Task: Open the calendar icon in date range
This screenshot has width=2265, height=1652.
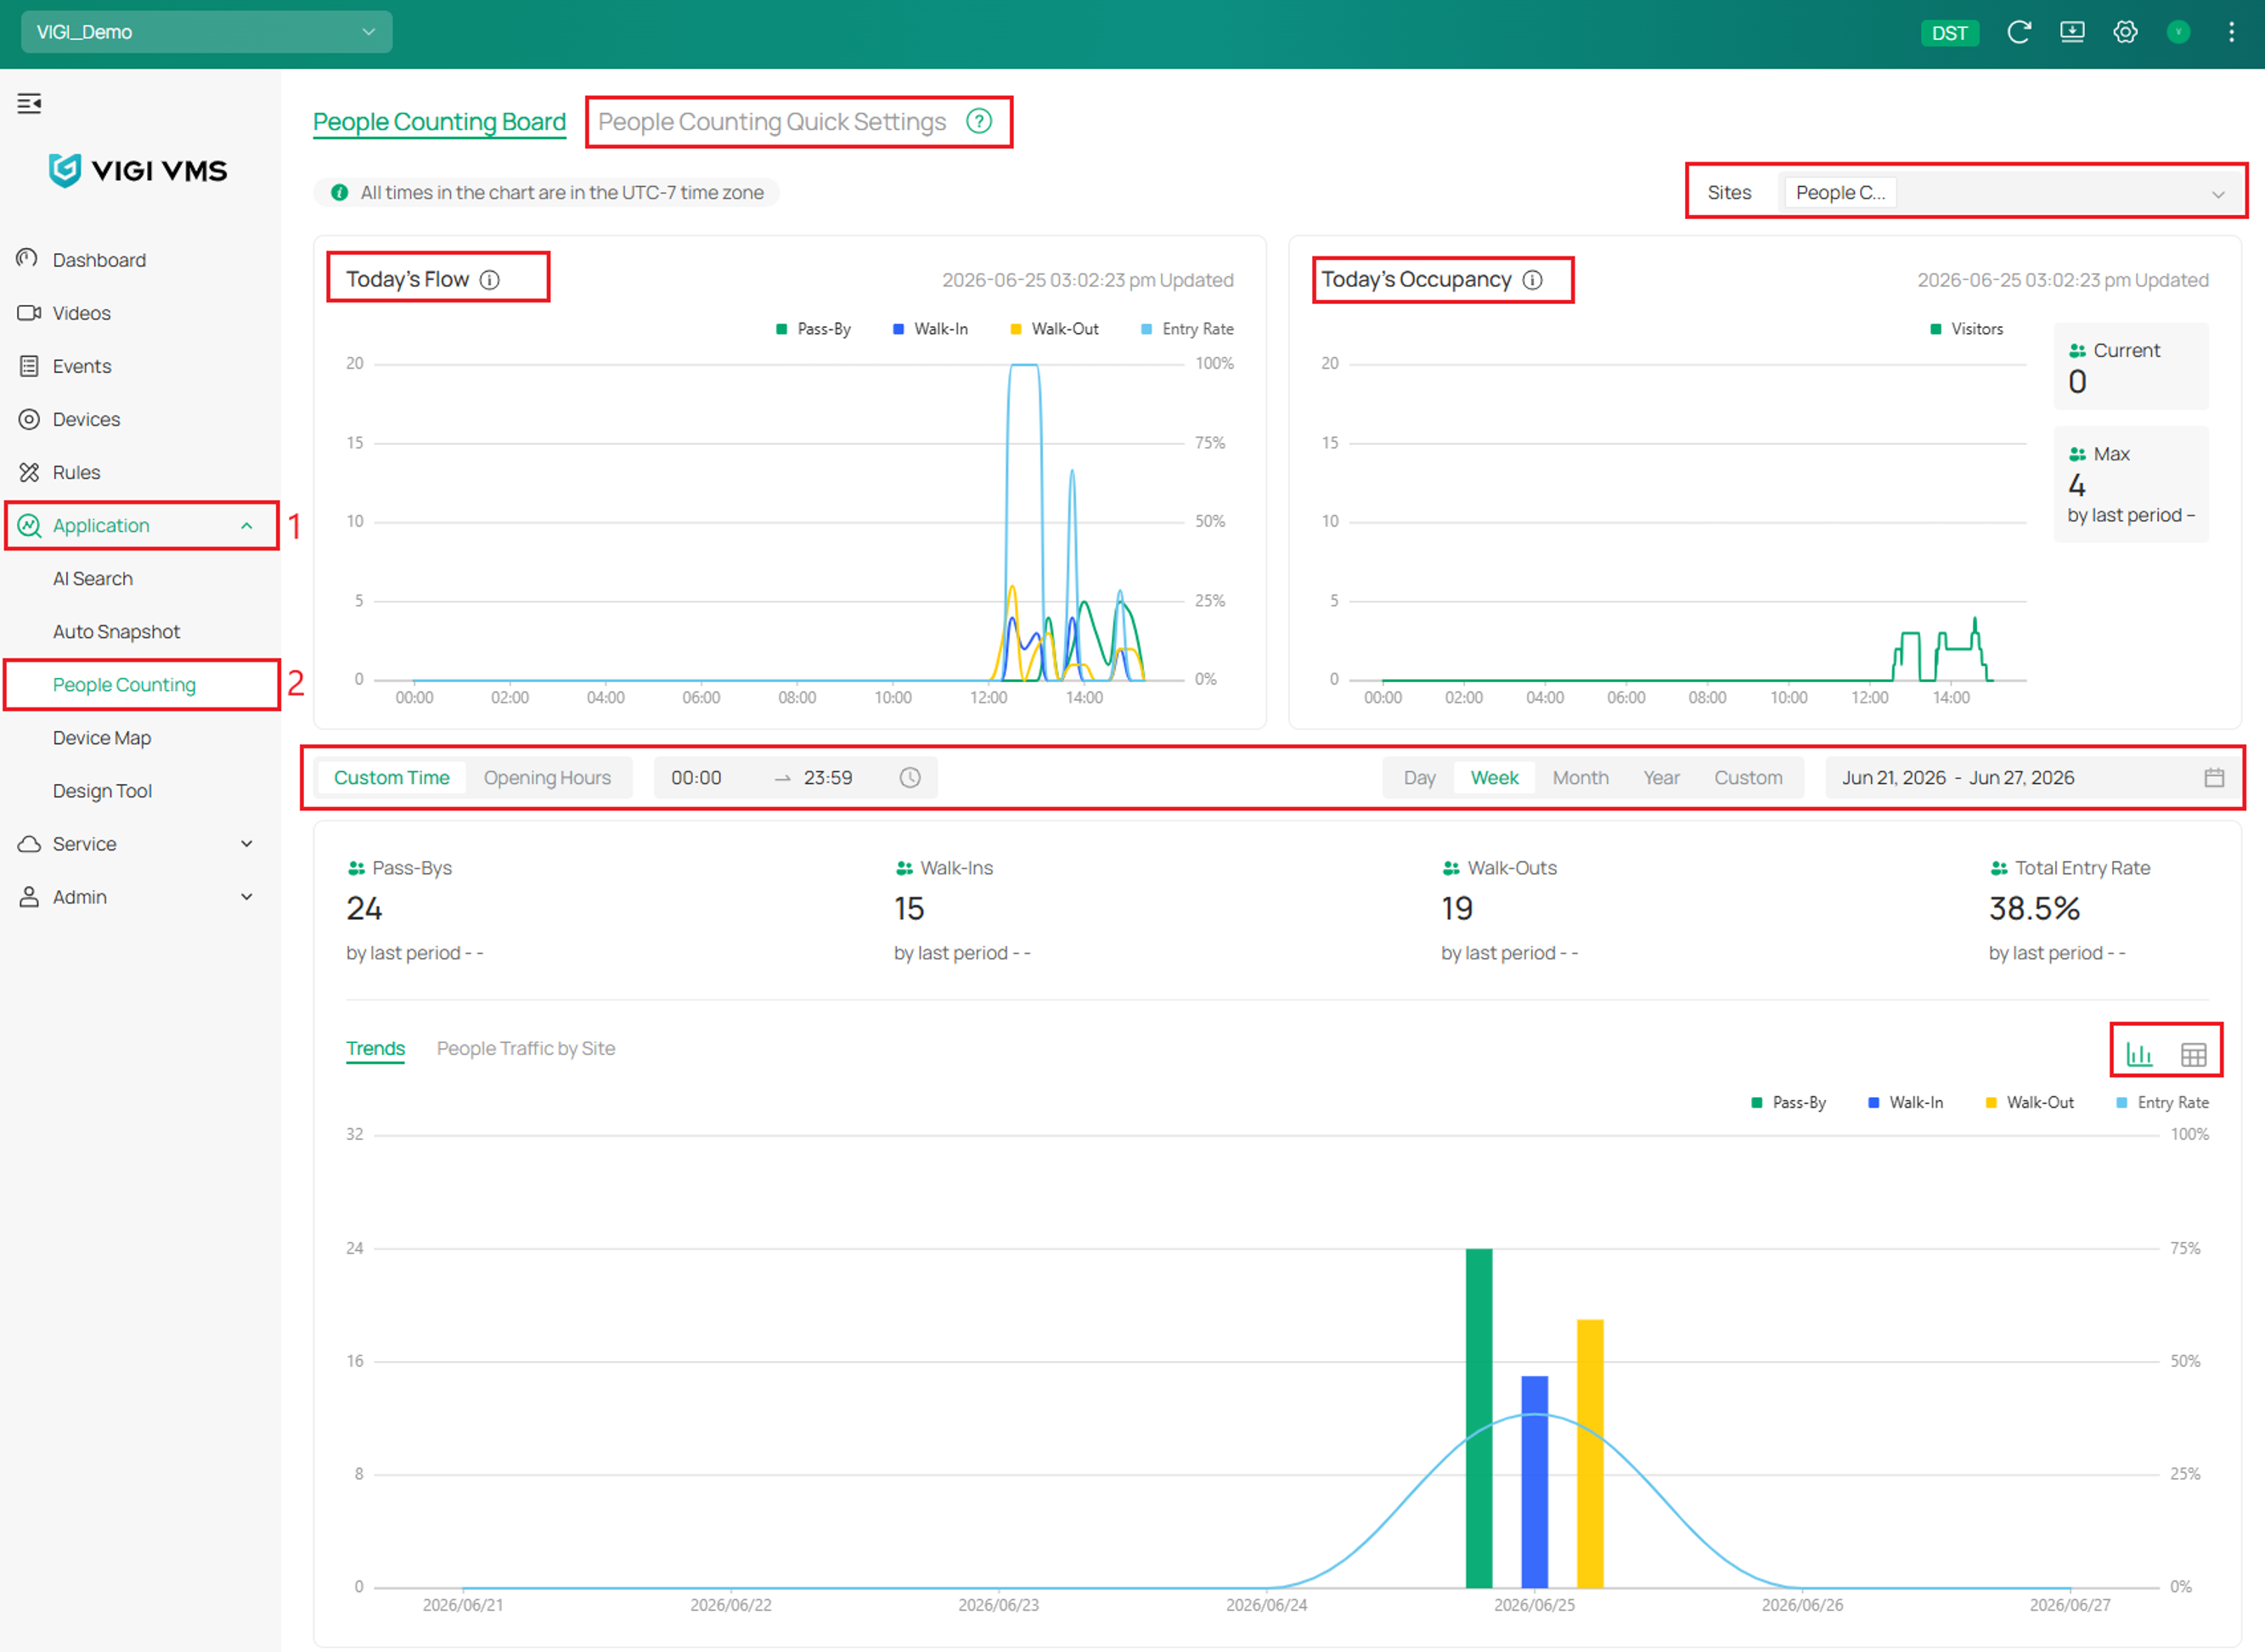Action: pos(2214,778)
